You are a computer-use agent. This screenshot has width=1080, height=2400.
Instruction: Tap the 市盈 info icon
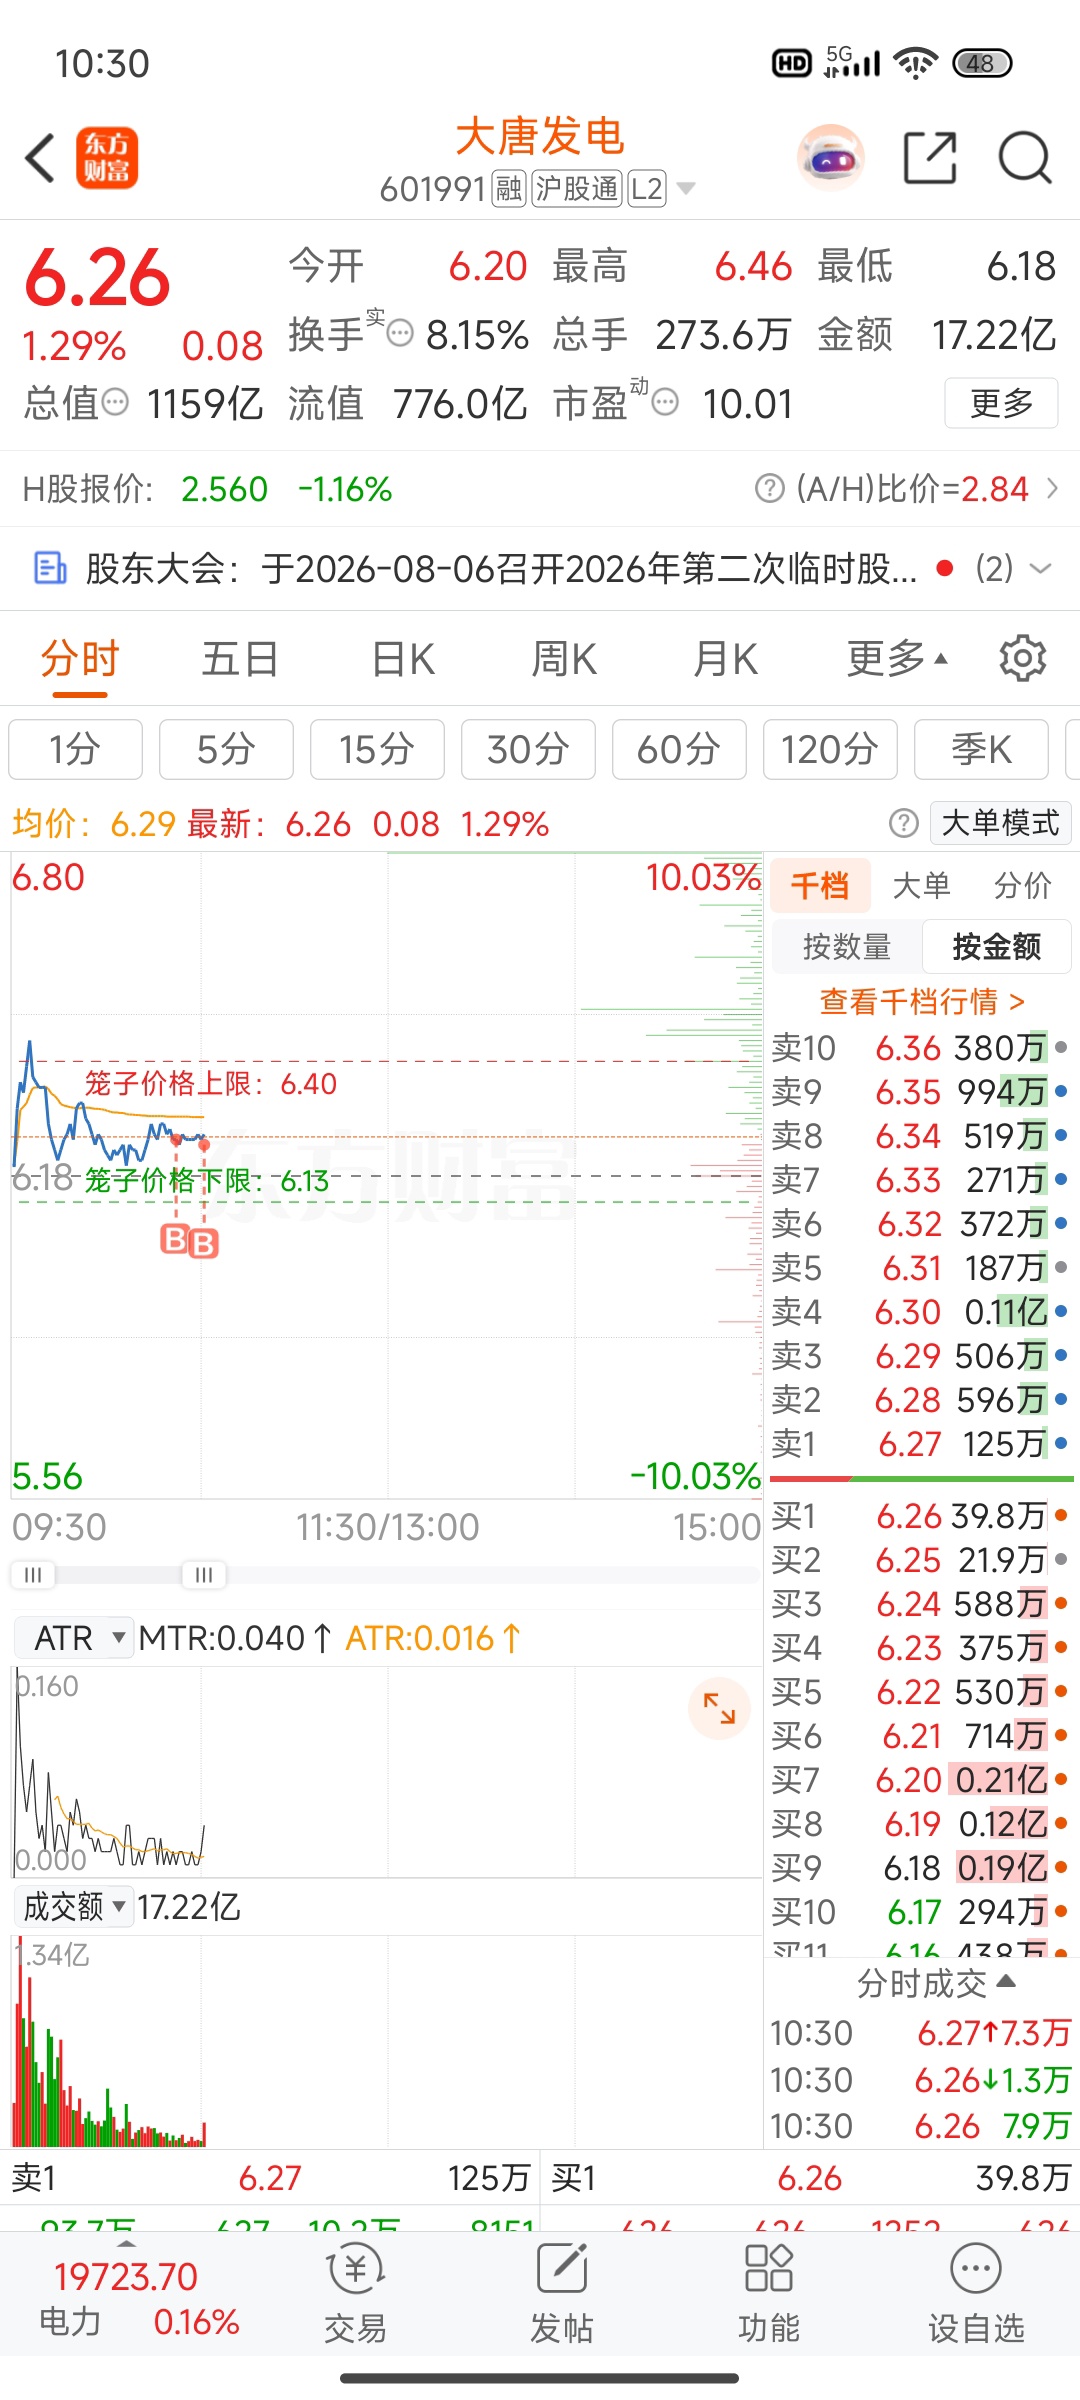[x=665, y=402]
